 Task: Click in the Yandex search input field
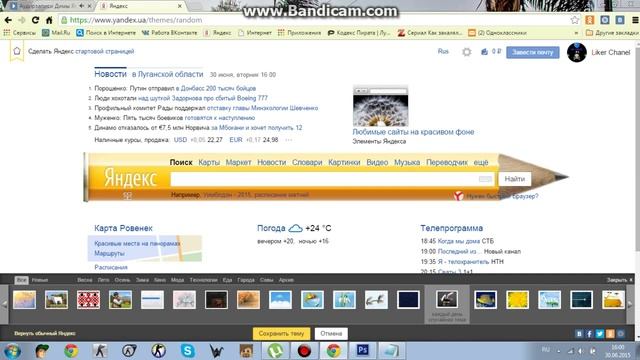point(324,179)
